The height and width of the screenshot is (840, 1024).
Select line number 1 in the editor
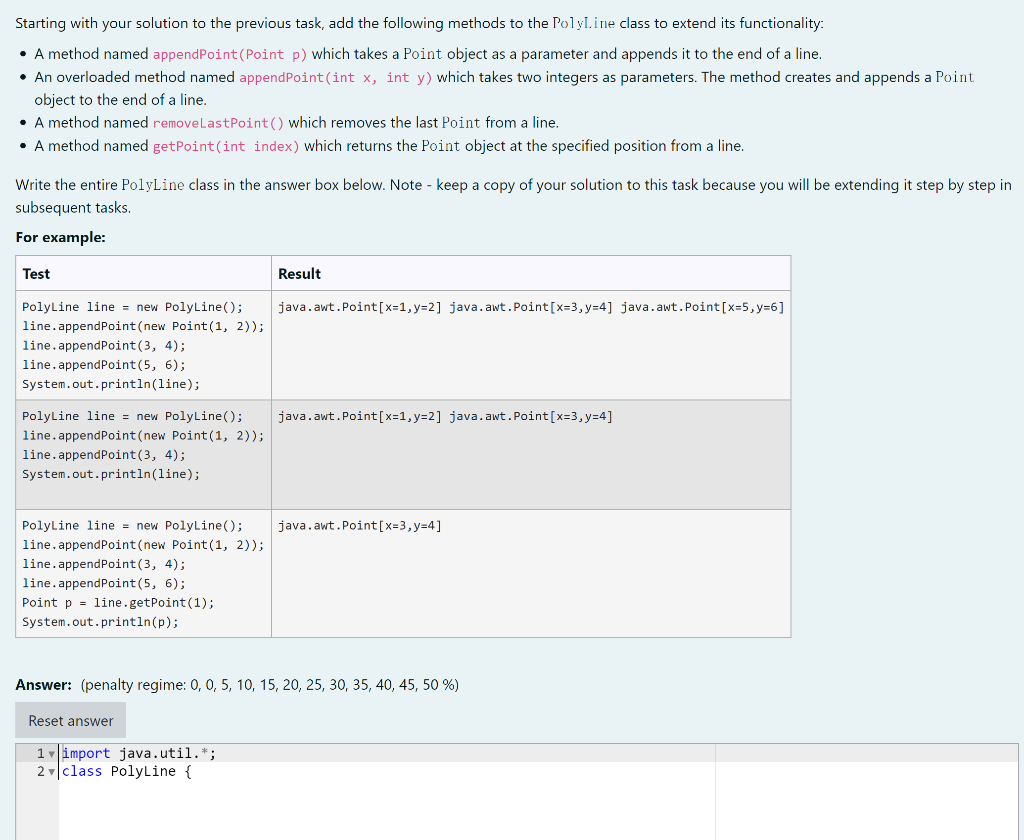39,752
